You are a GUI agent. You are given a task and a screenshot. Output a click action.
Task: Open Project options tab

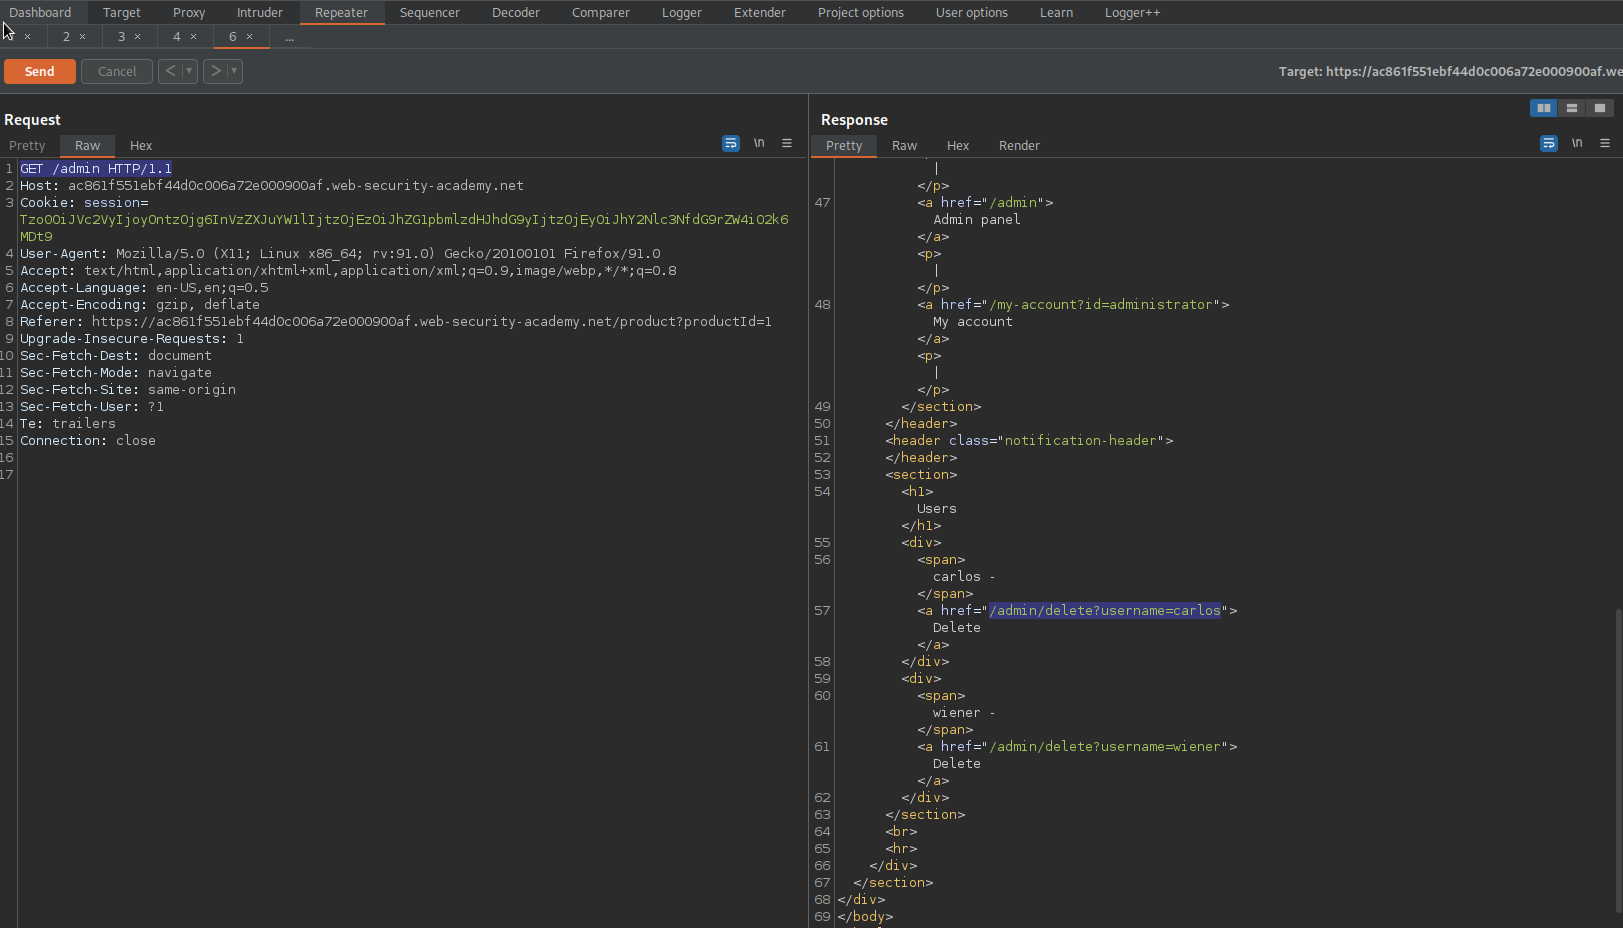tap(861, 12)
